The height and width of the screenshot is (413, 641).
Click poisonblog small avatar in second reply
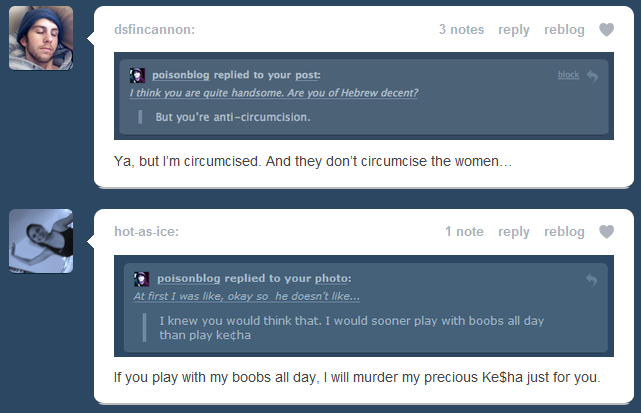143,278
